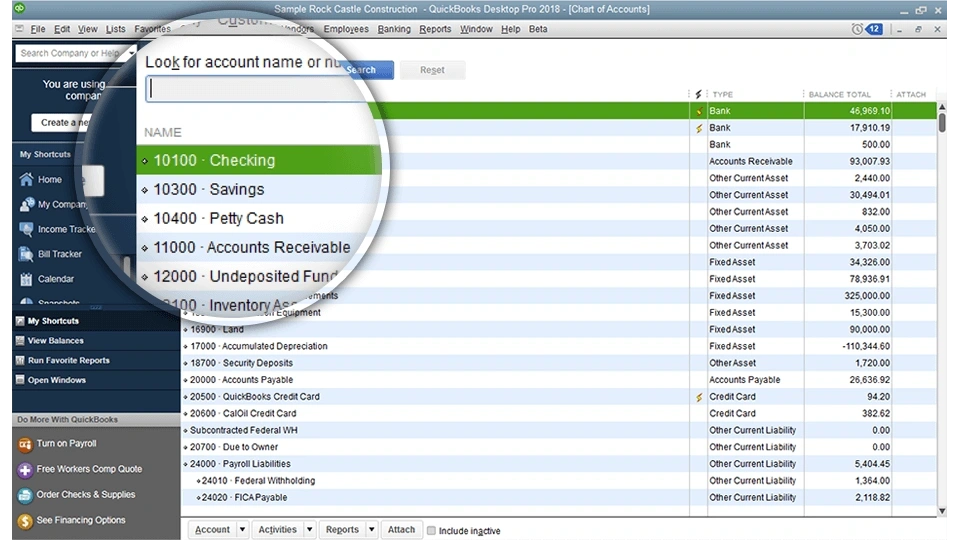Click the Home shortcut icon
Viewport: 960px width, 540px height.
click(27, 180)
